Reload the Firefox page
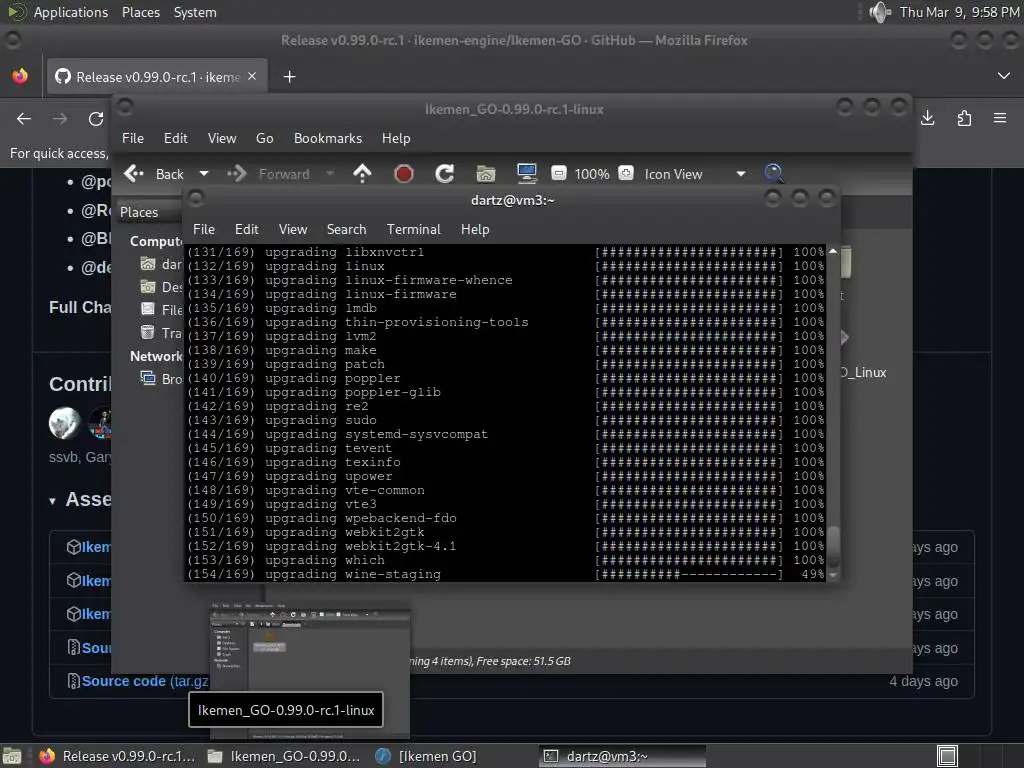Viewport: 1024px width, 768px height. point(96,118)
